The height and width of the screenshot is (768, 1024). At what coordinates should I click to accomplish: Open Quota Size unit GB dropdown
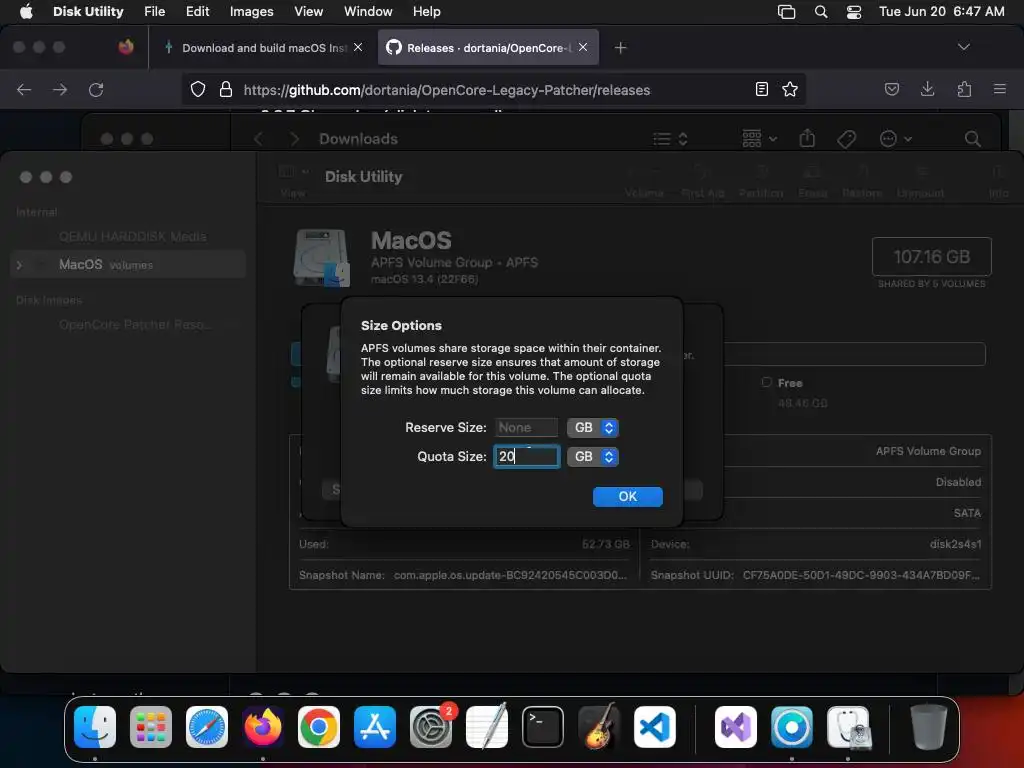592,456
